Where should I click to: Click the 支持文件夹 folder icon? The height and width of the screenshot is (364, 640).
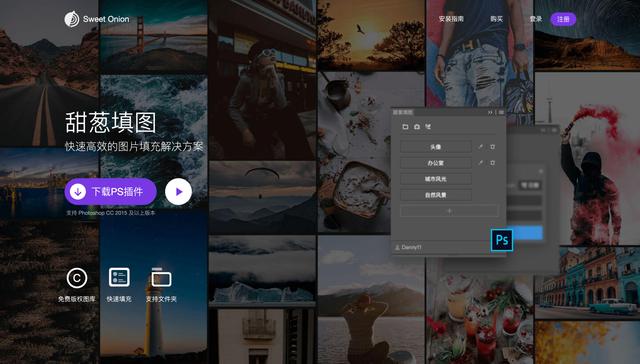pyautogui.click(x=161, y=277)
